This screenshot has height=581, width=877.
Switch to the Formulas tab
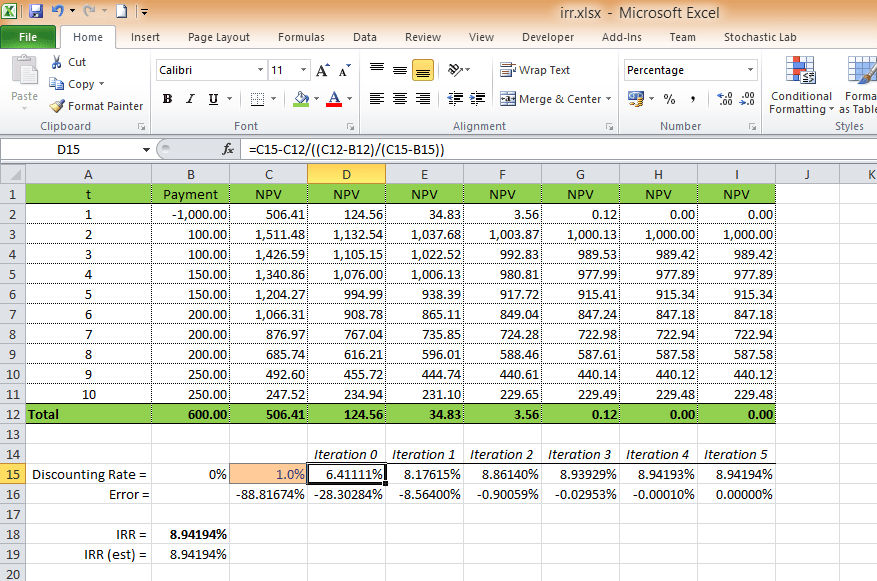point(301,37)
